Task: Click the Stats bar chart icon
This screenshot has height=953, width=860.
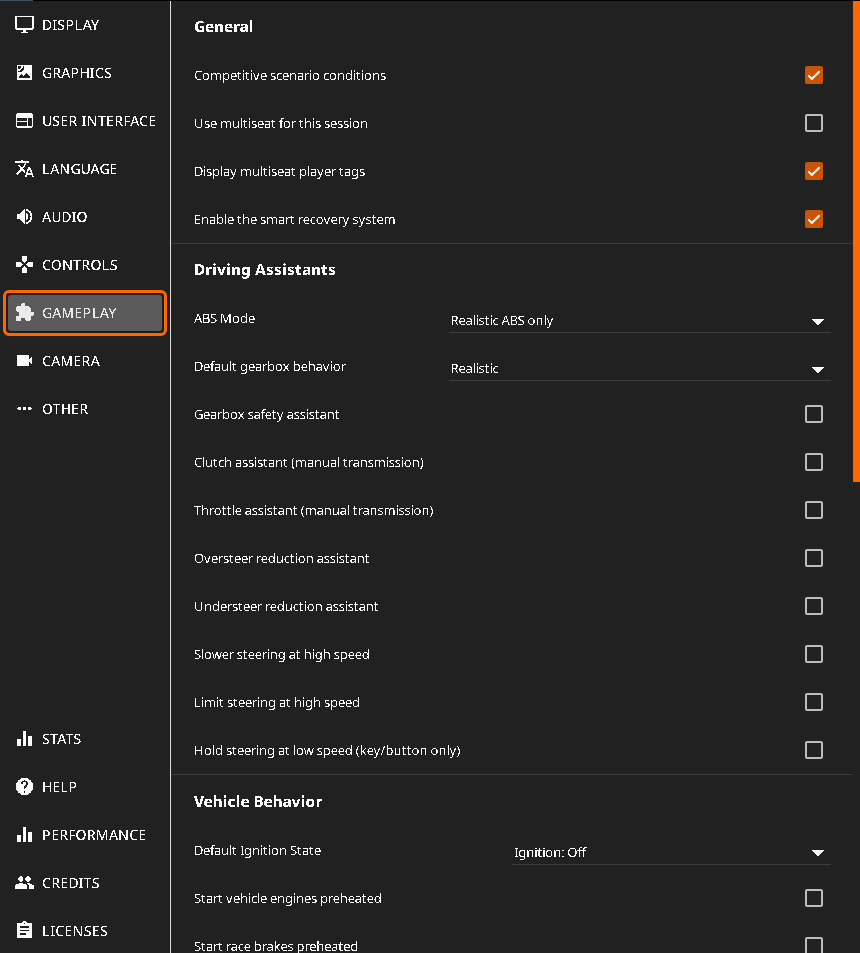Action: (25, 739)
